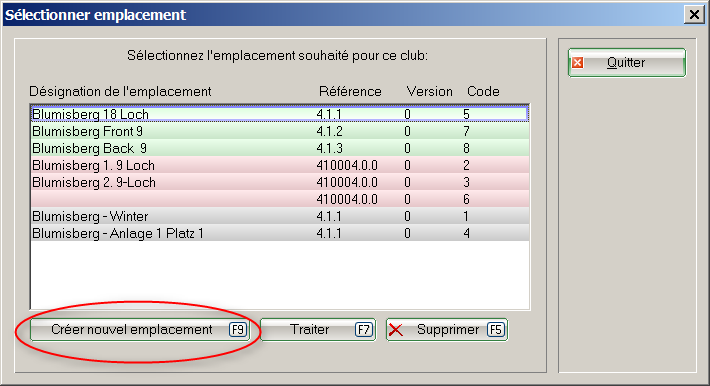Click reference 4.1.3 in the list
This screenshot has width=710, height=386.
(330, 148)
